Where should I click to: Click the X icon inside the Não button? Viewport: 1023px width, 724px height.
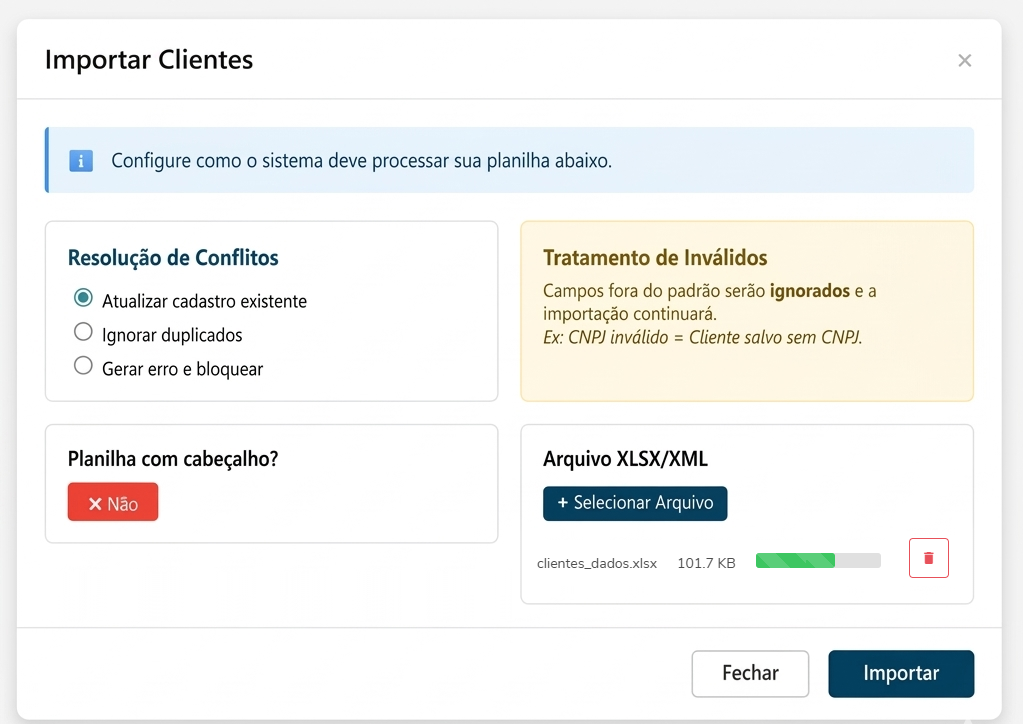[95, 504]
